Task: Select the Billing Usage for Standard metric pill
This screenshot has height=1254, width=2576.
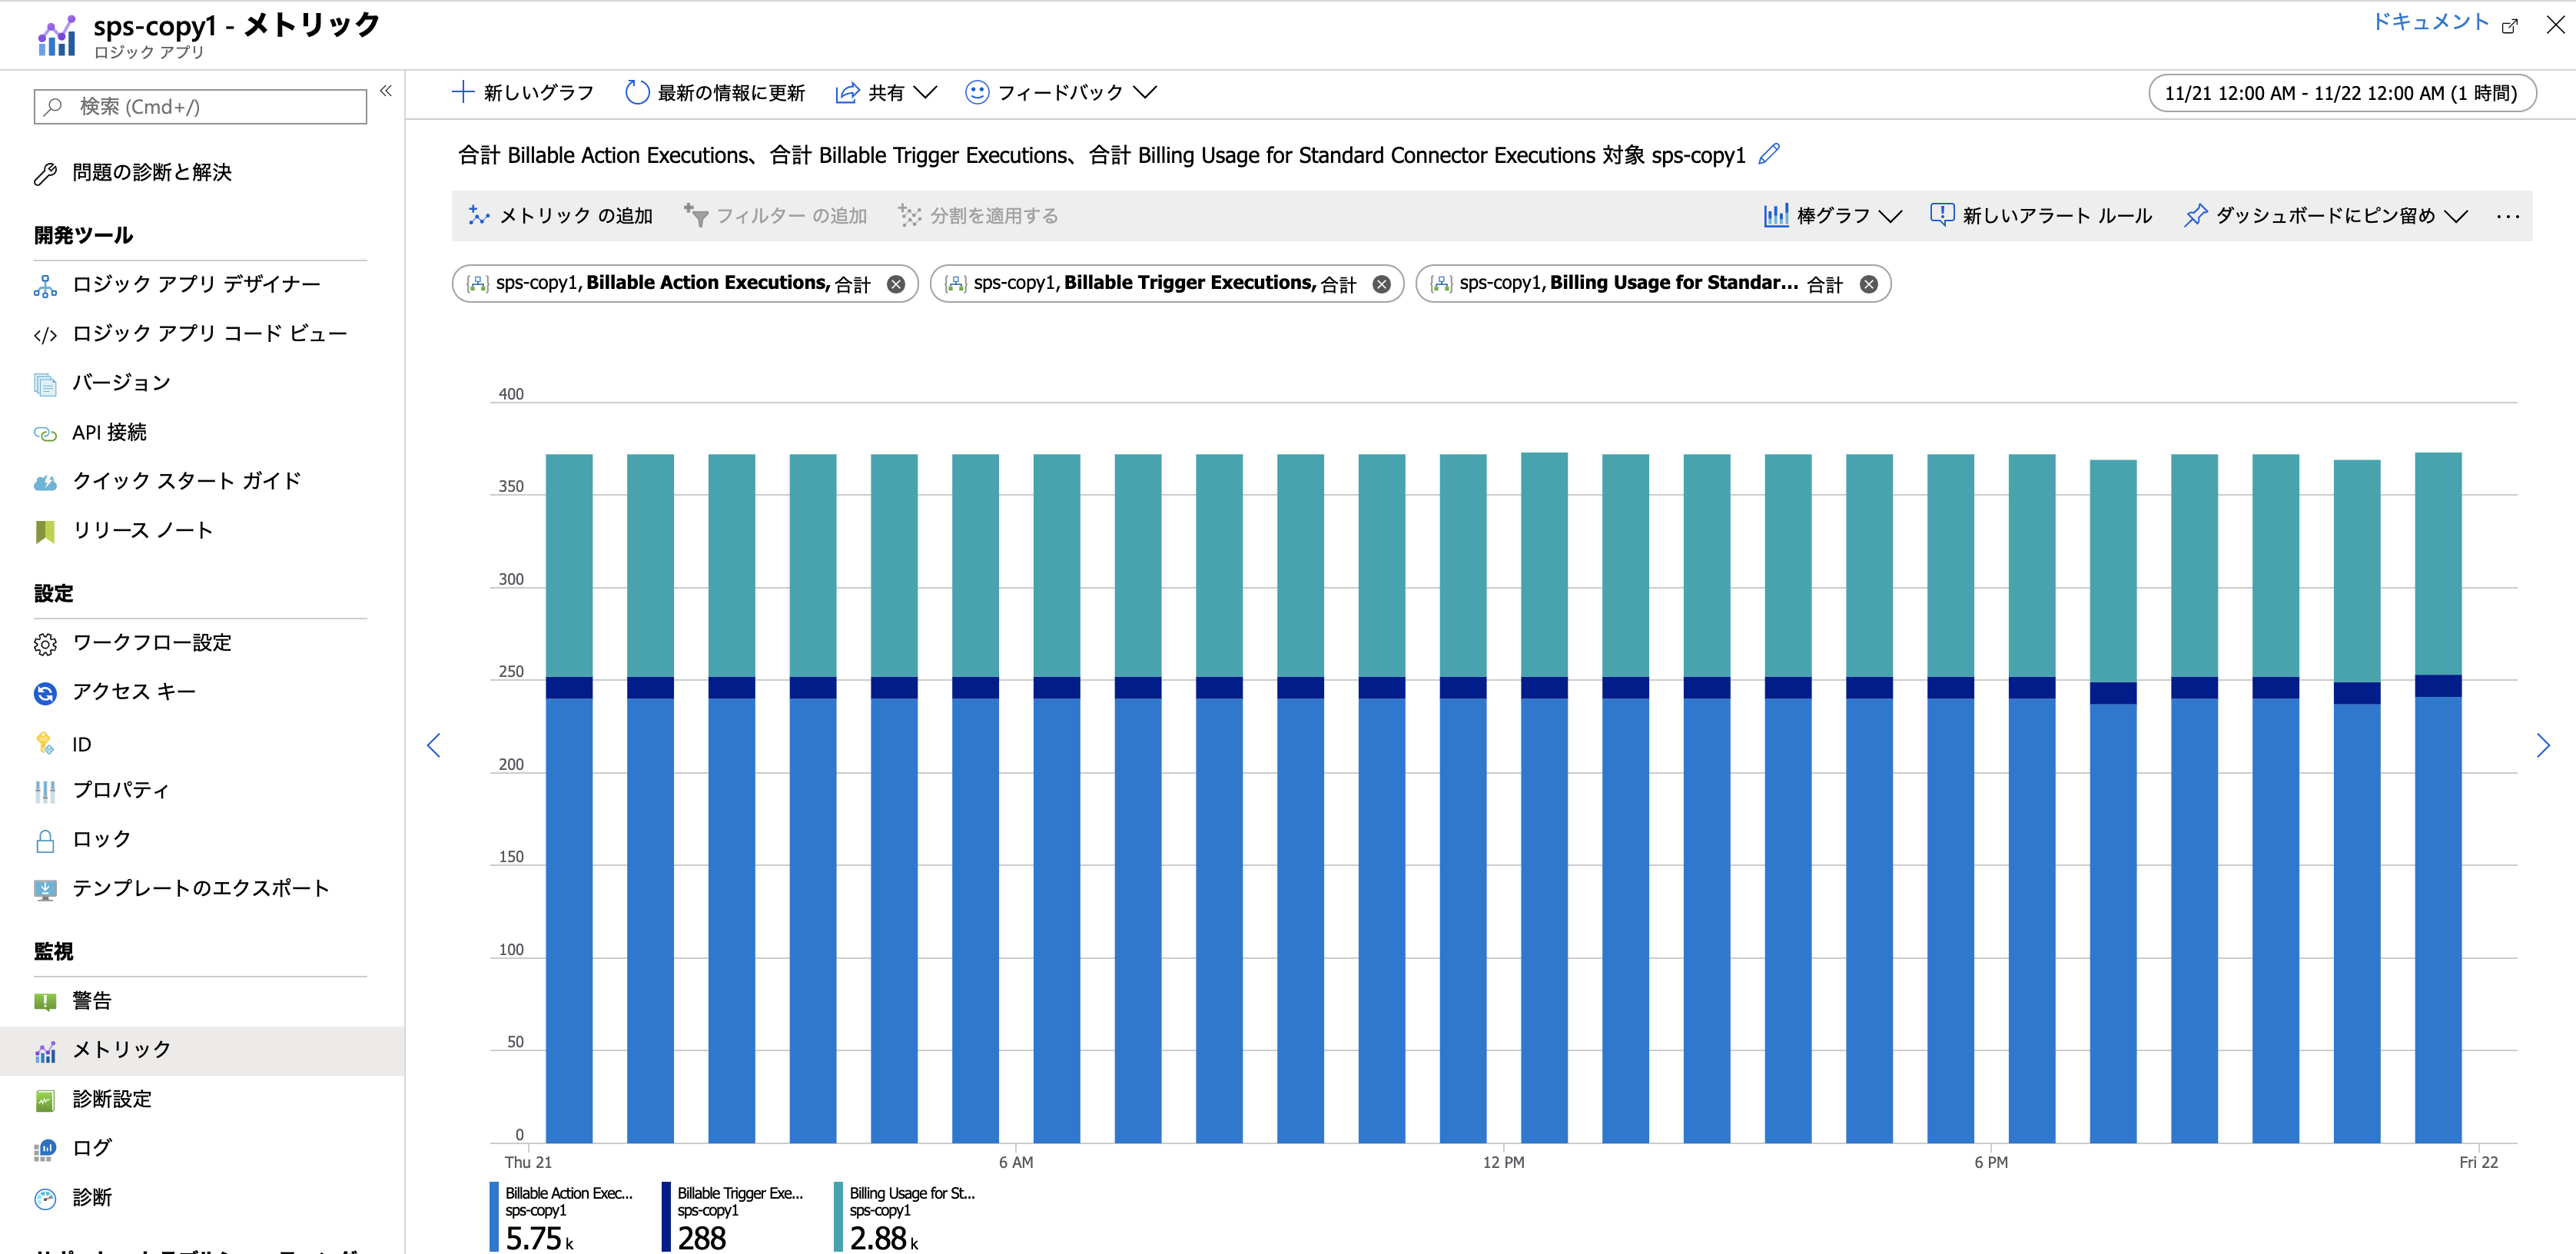Action: [x=1653, y=284]
